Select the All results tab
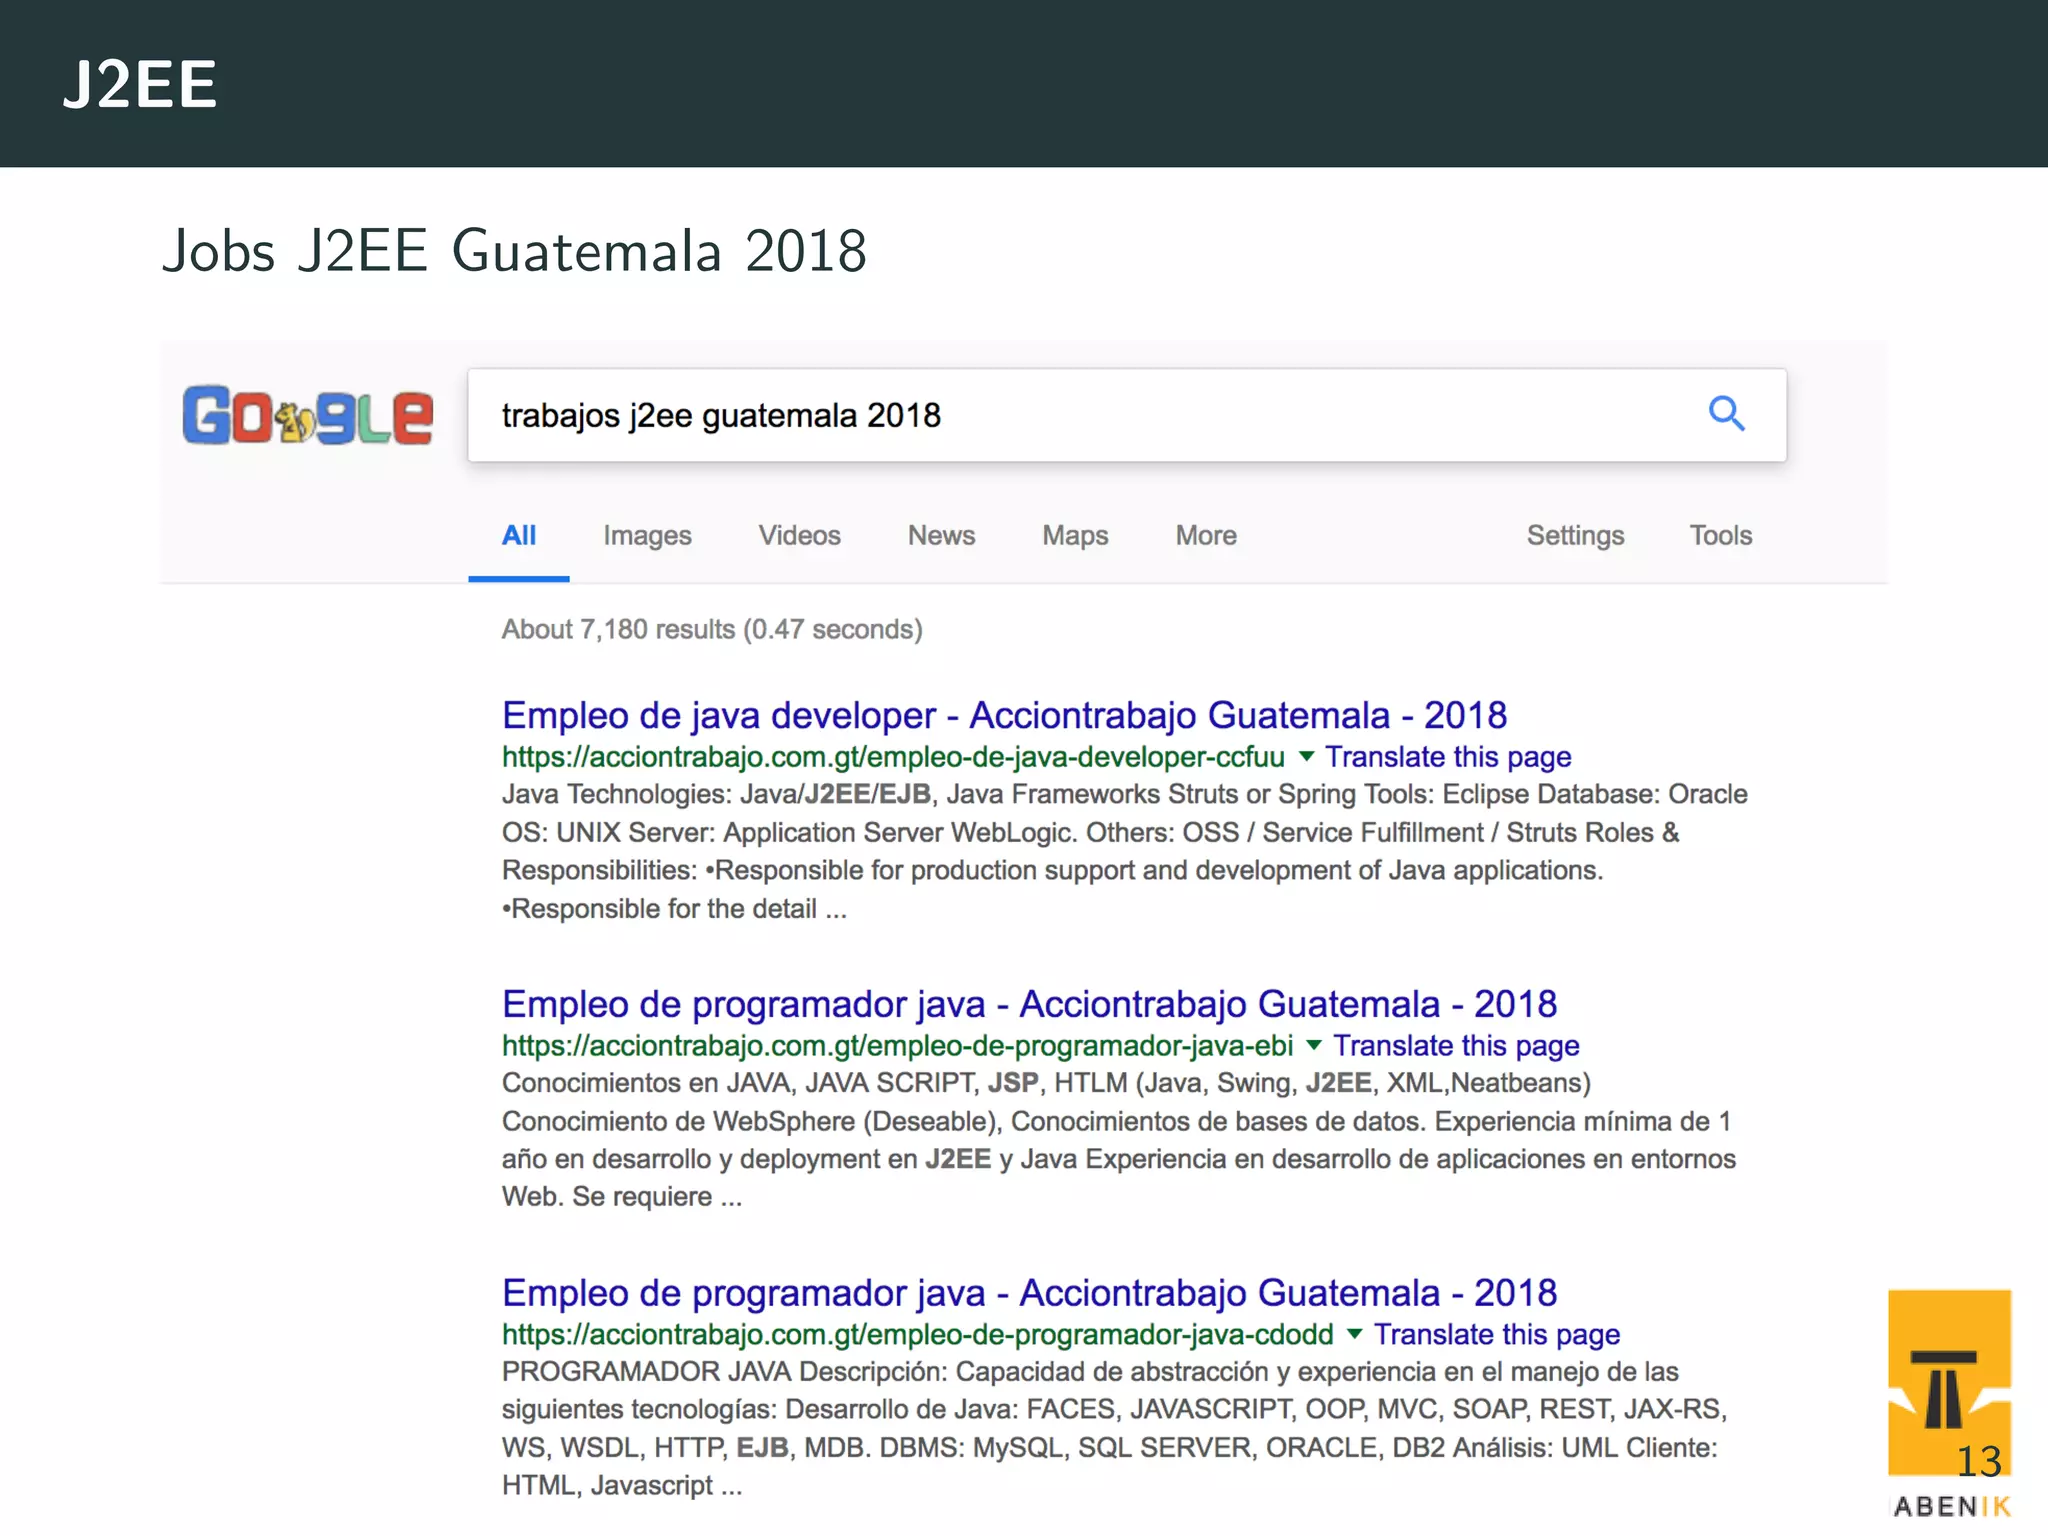 [519, 535]
